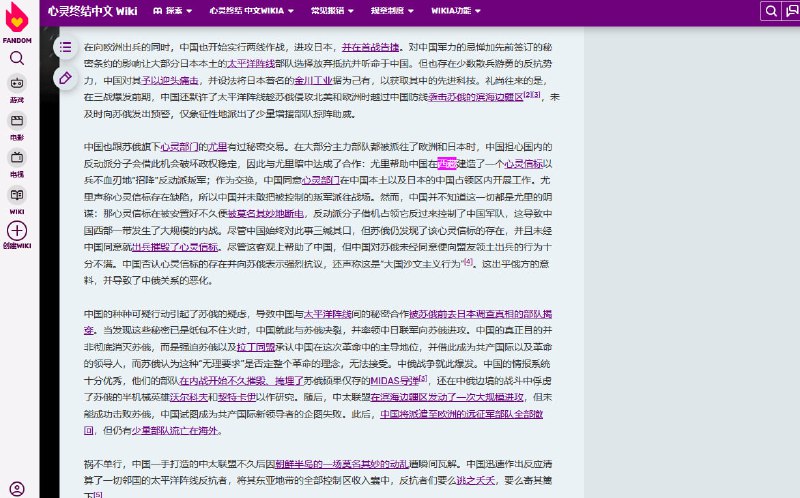Follow the 袭击苏俄的滨海边疆区 link

[x=476, y=97]
